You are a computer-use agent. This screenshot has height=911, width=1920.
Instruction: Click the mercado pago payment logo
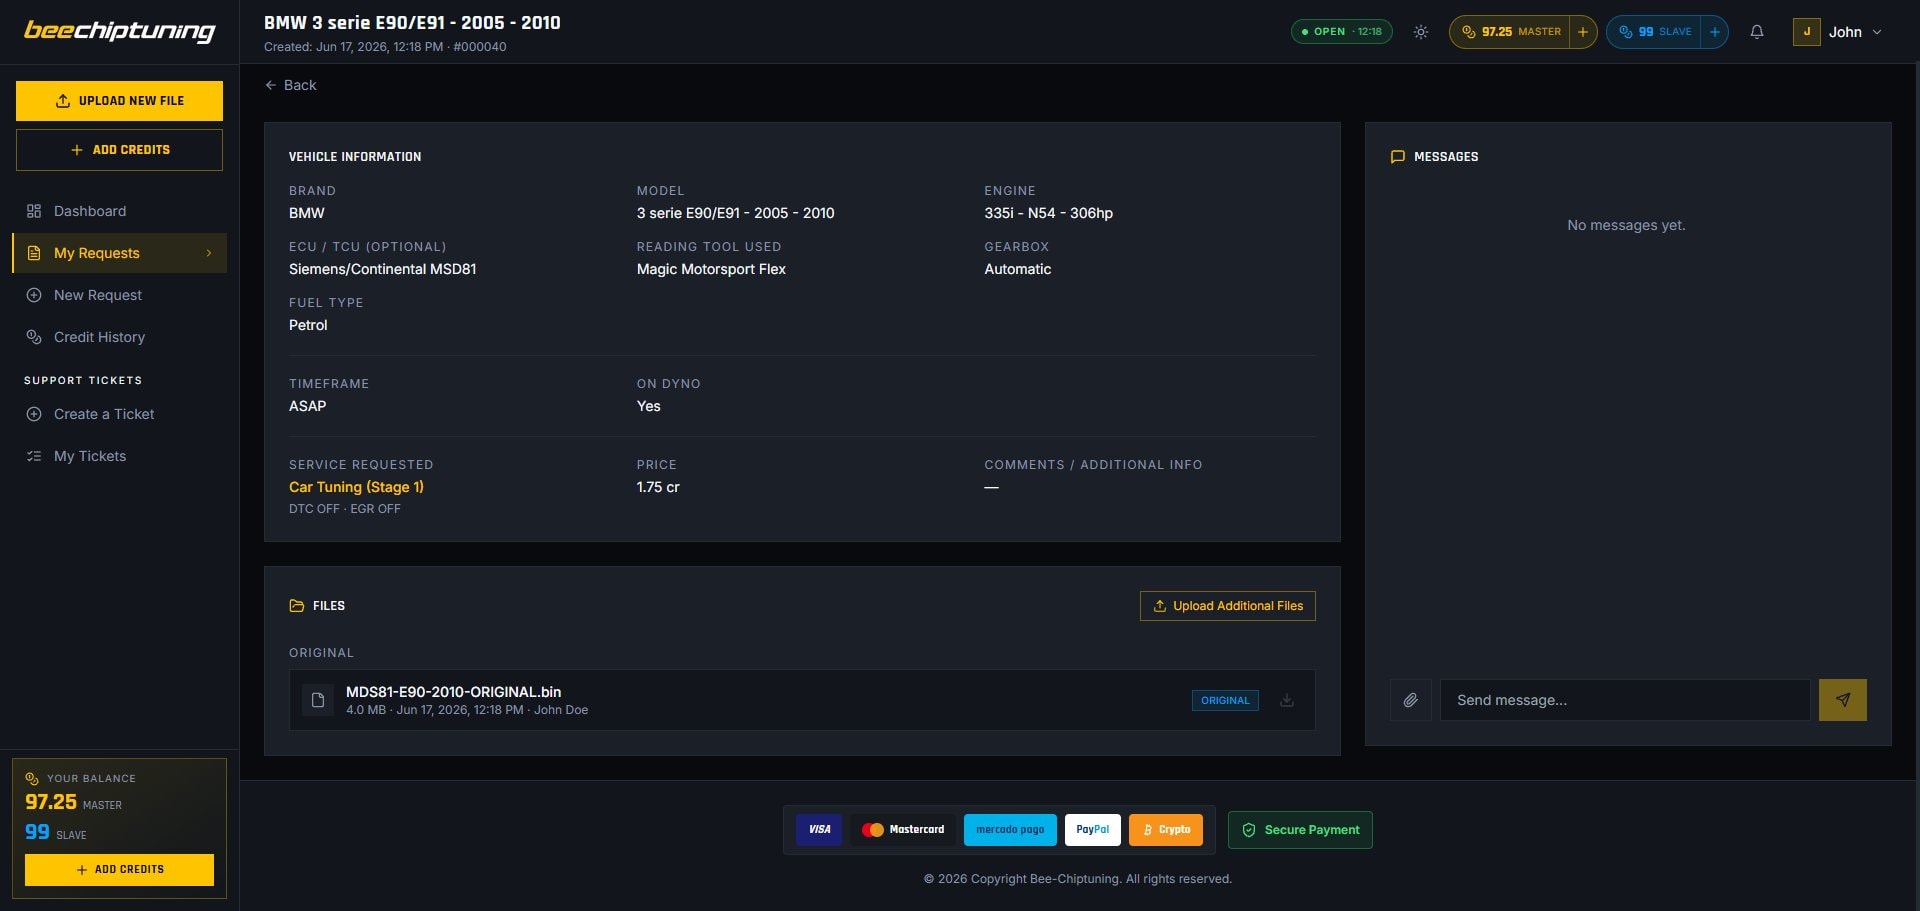pos(1010,830)
